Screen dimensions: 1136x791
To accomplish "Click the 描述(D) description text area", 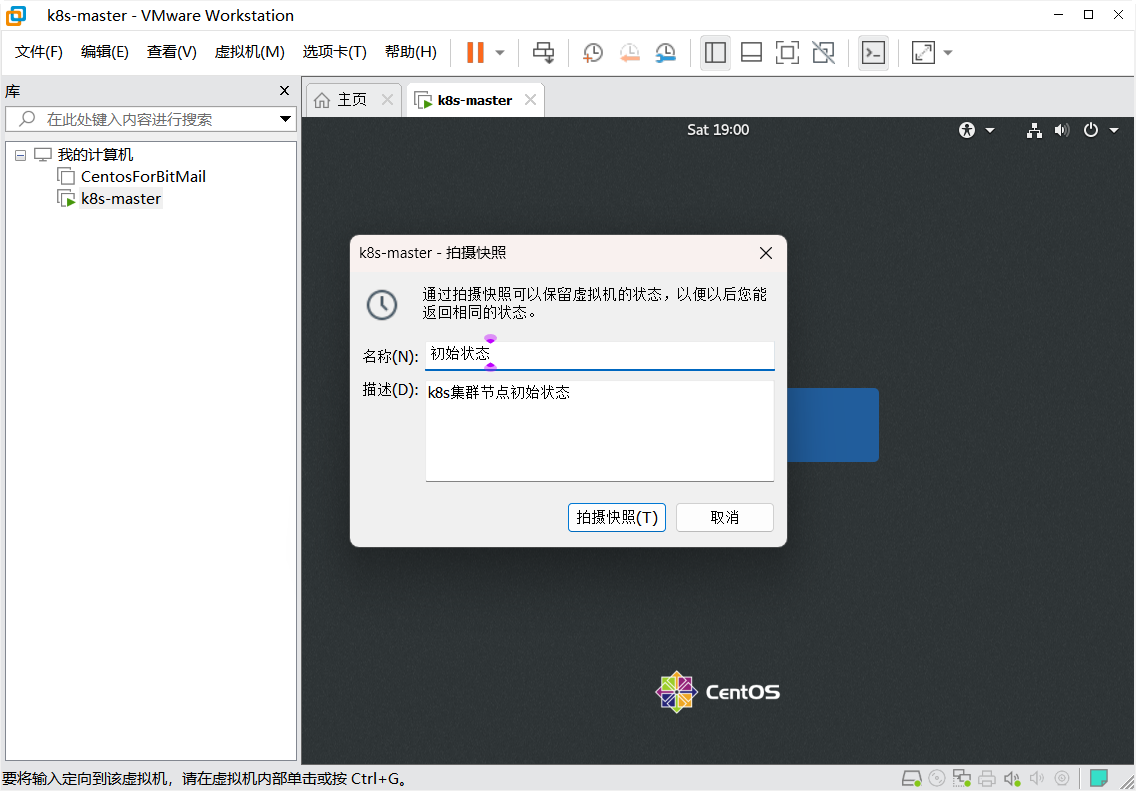I will 600,431.
